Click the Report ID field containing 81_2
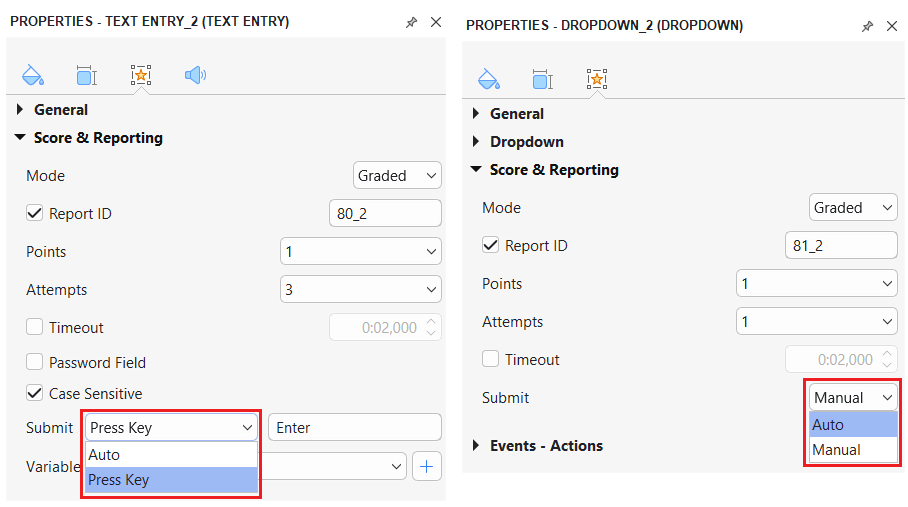908x507 pixels. pos(841,246)
